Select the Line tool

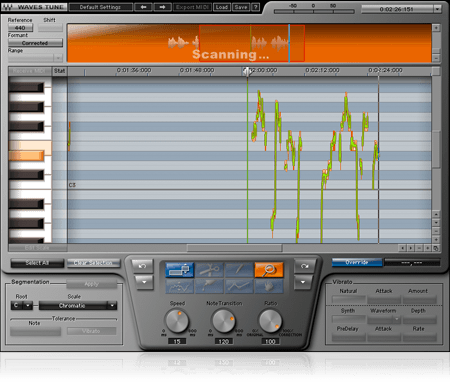(x=239, y=286)
